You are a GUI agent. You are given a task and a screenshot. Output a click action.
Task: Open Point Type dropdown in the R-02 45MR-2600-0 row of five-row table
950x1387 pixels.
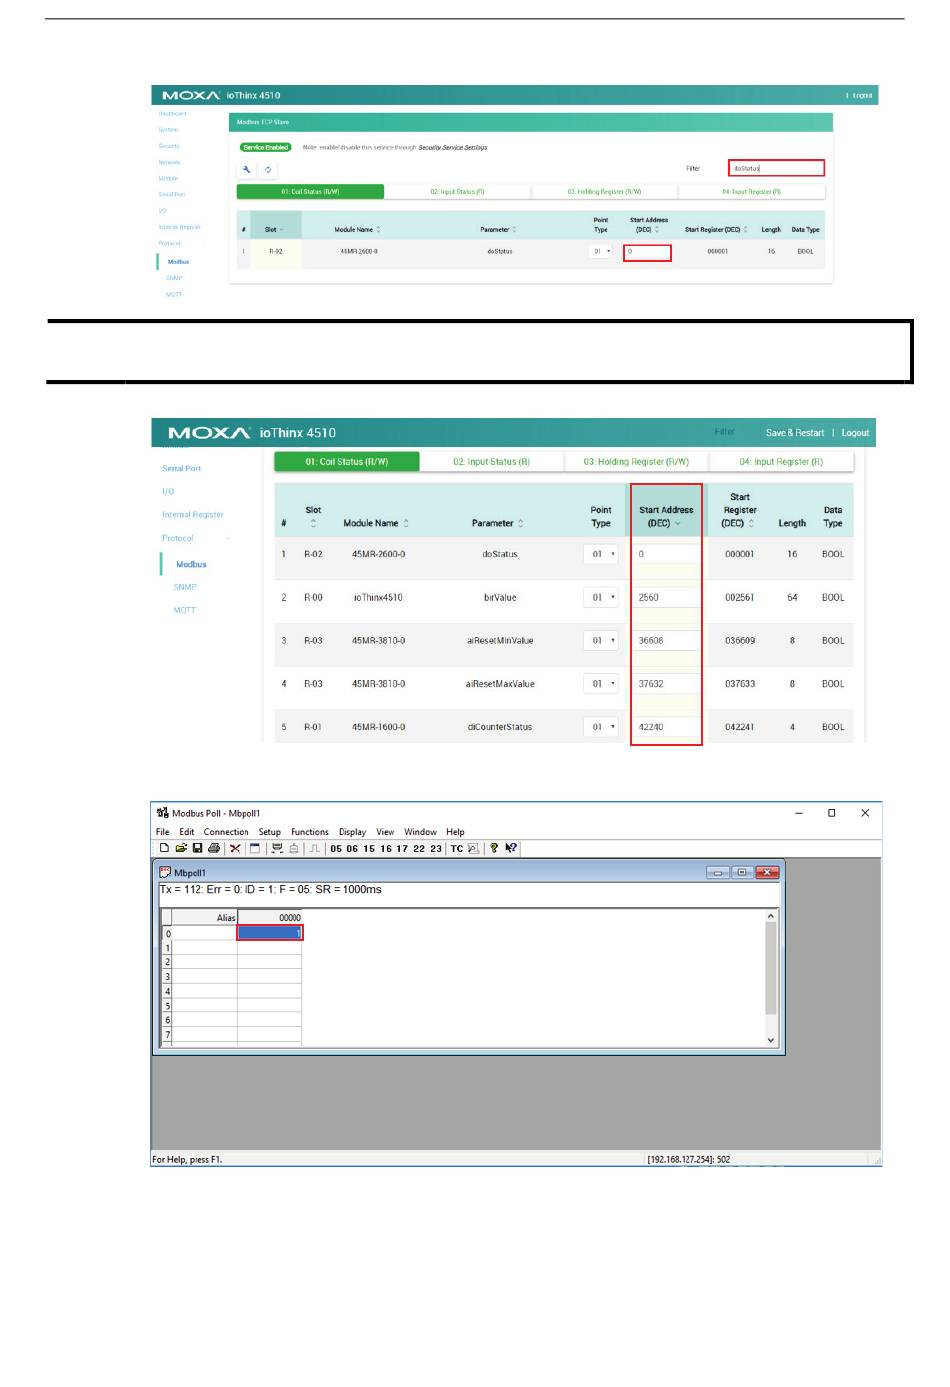(601, 554)
